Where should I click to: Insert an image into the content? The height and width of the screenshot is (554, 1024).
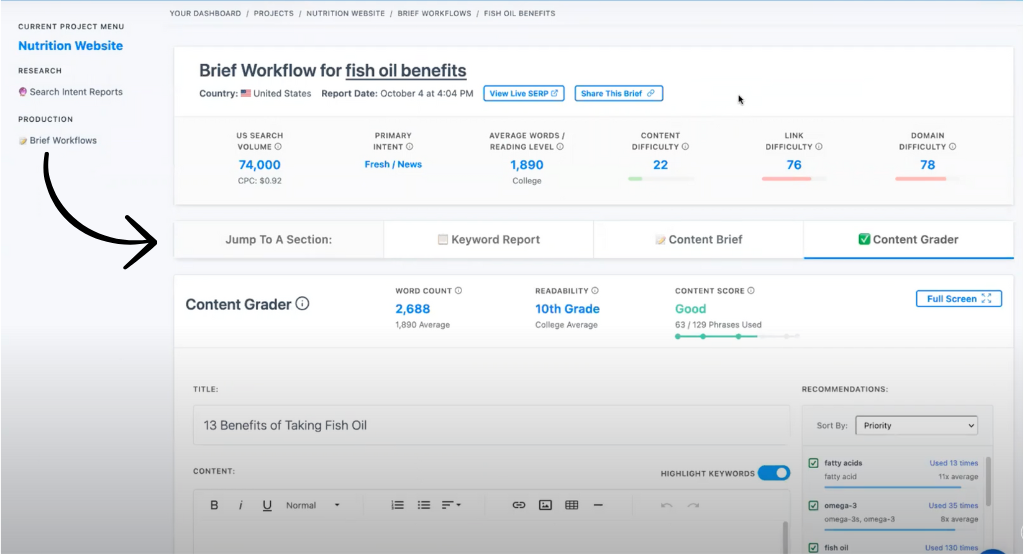pyautogui.click(x=545, y=505)
